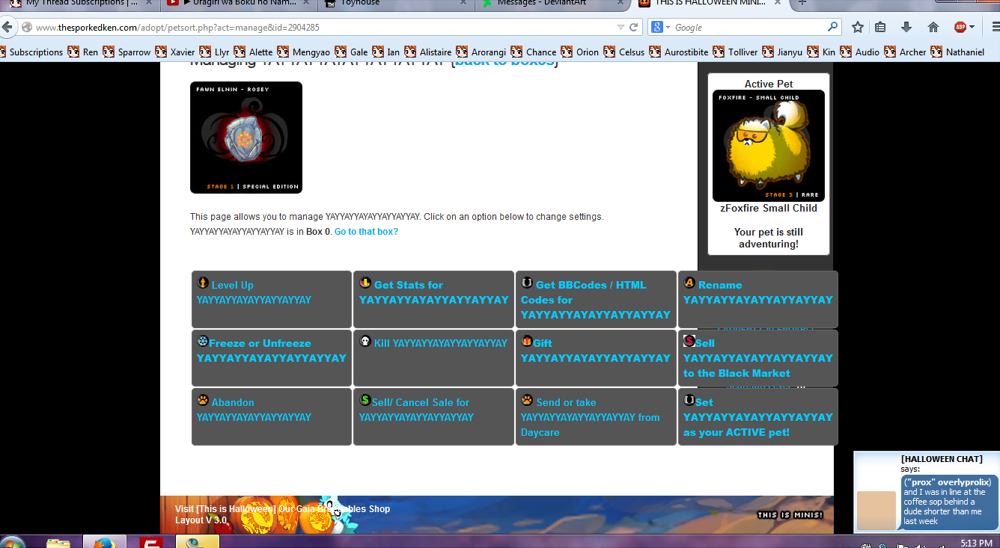The height and width of the screenshot is (548, 1000).
Task: Open the Xavier bookmark
Action: (x=175, y=52)
